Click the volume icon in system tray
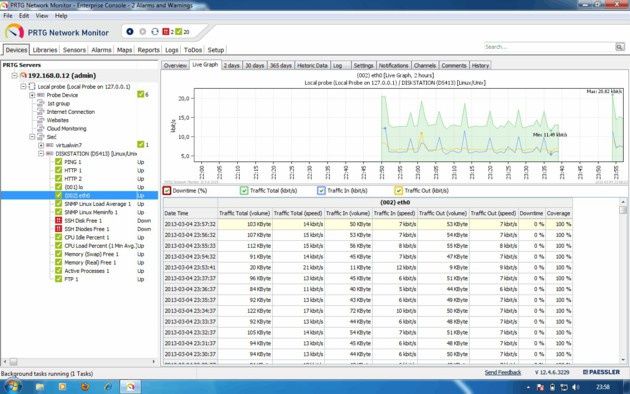This screenshot has width=630, height=394. coord(576,387)
